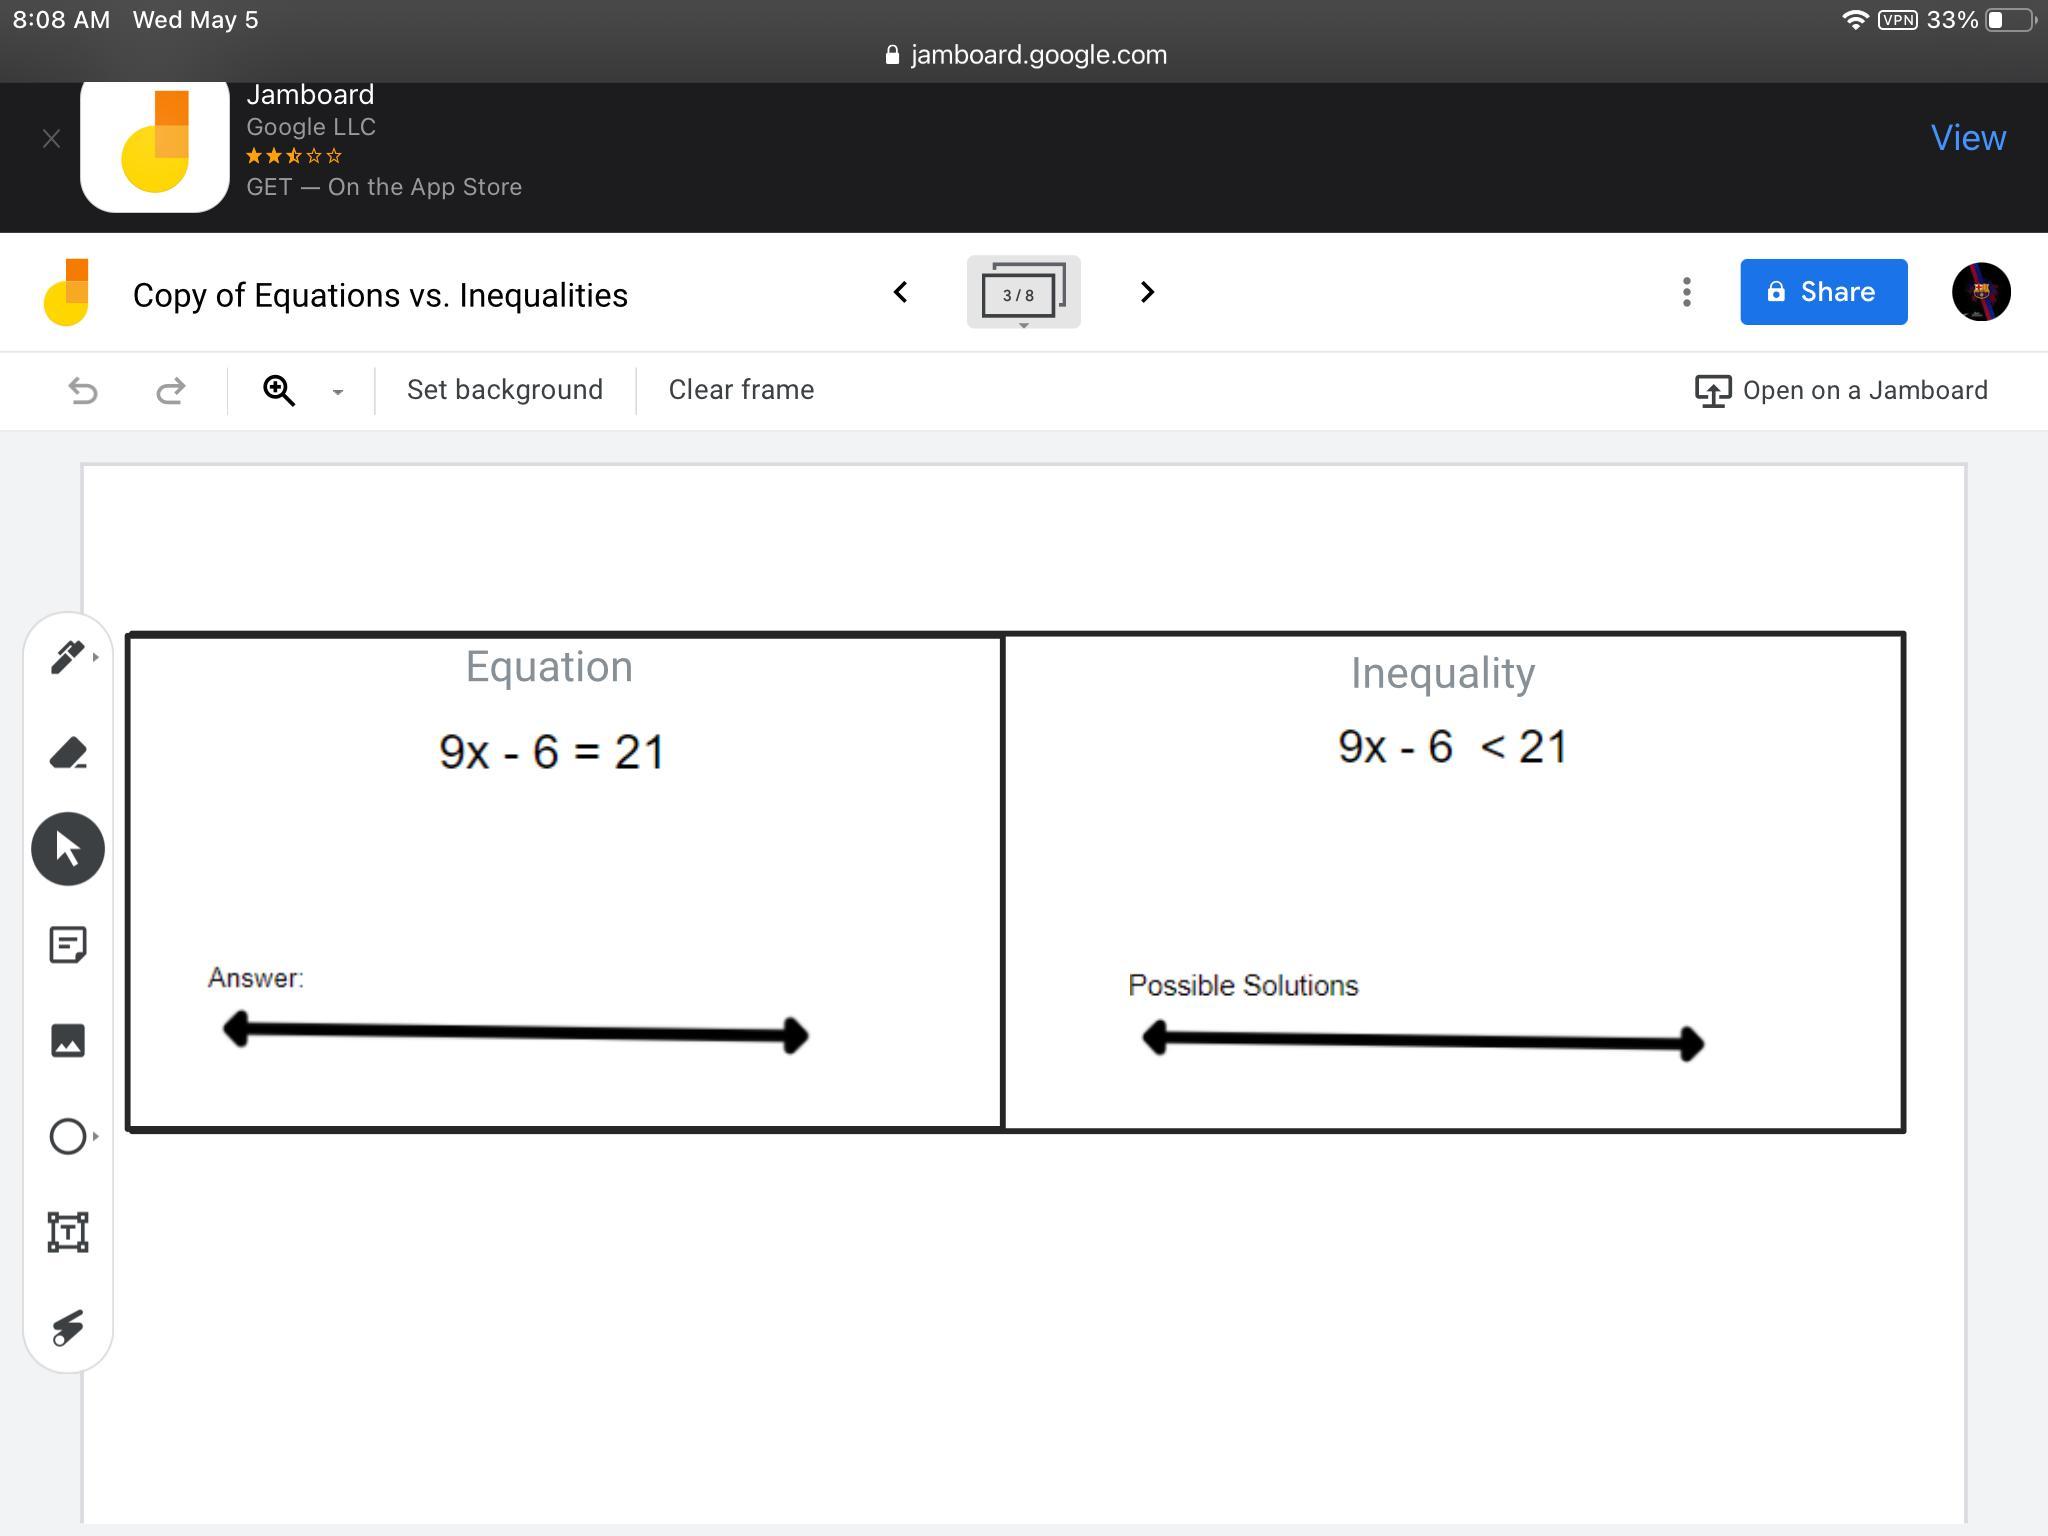Select the Pen drawing tool
The width and height of the screenshot is (2048, 1536).
coord(67,657)
